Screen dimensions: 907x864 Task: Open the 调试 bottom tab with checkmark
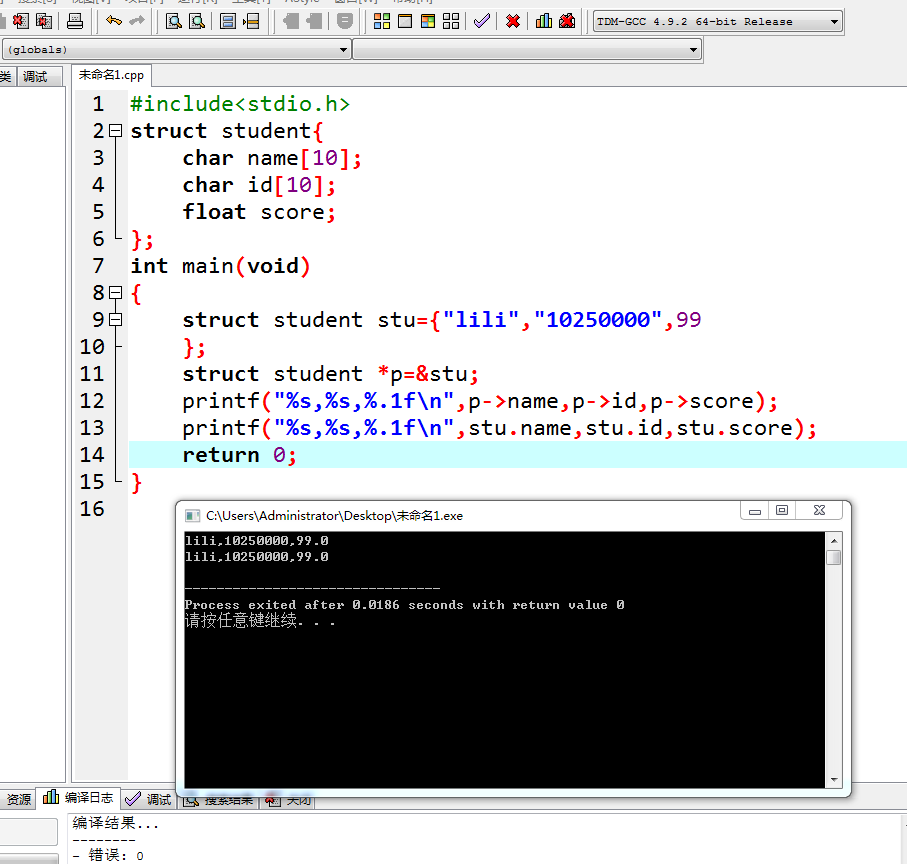click(148, 799)
